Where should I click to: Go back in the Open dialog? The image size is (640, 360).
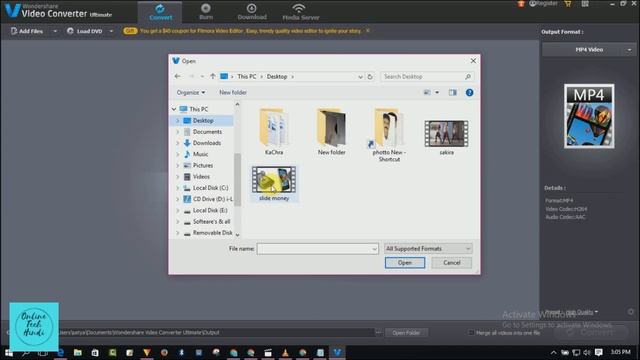[x=178, y=76]
